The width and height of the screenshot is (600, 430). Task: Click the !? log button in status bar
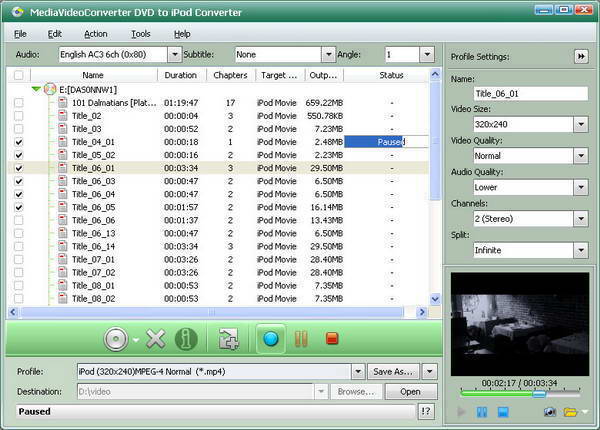426,412
